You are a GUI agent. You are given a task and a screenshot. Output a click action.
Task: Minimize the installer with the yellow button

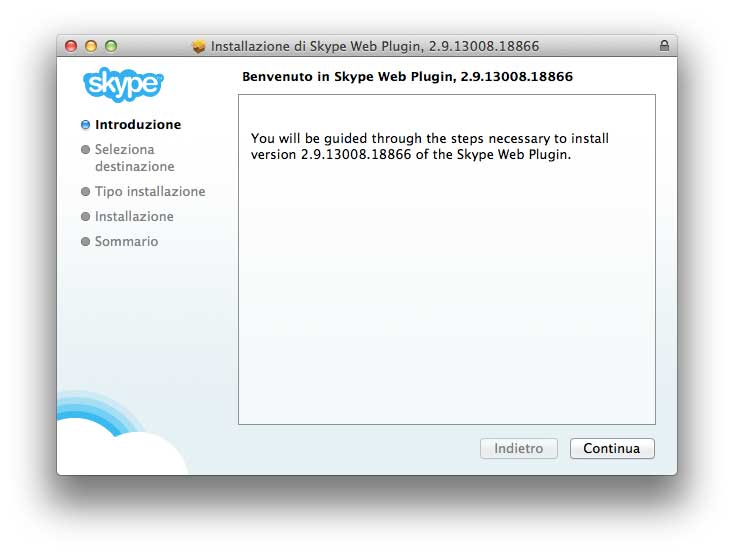91,46
